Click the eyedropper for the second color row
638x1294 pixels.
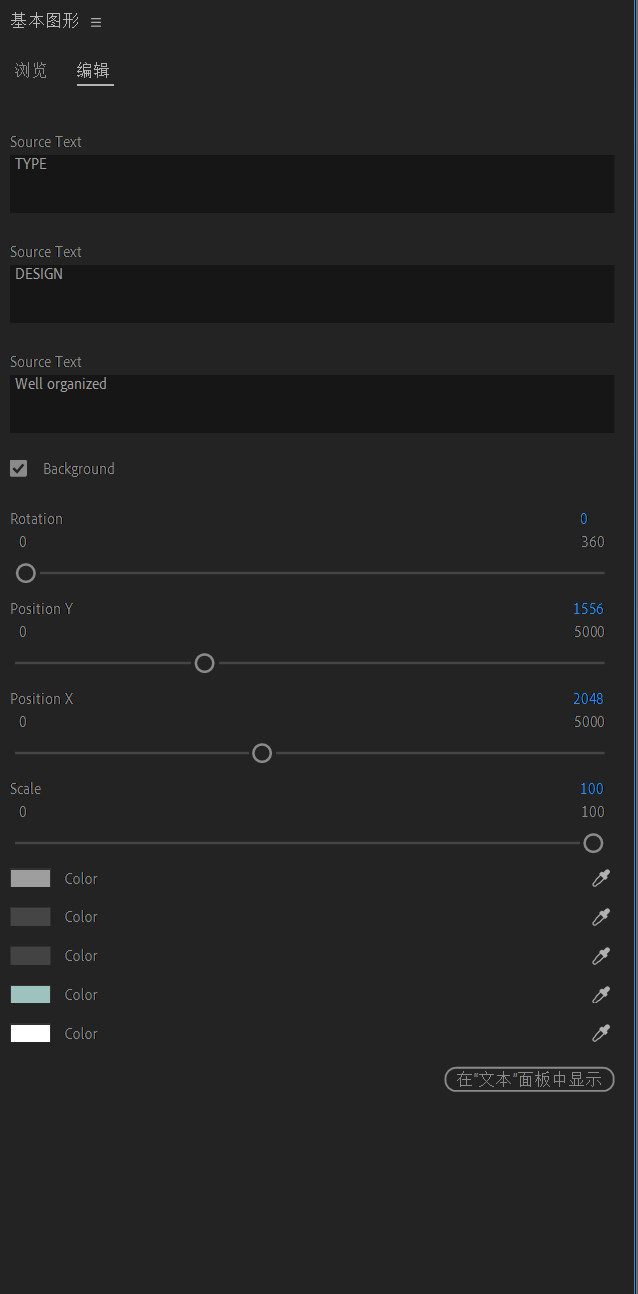click(601, 917)
